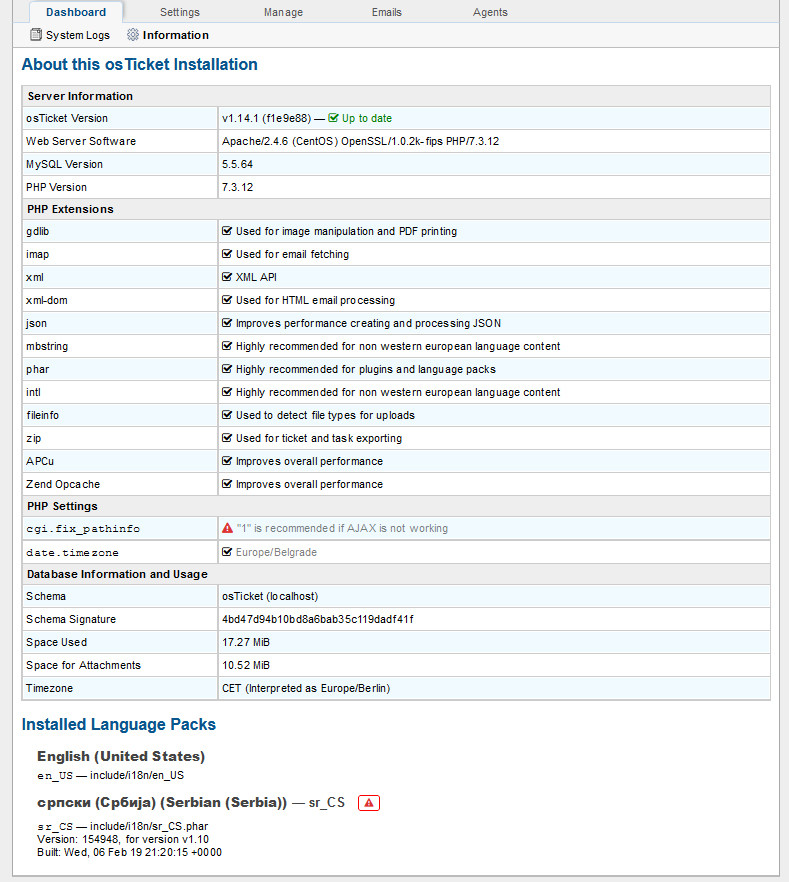Switch to the Settings tab
Screen dimensions: 789x882
[180, 12]
